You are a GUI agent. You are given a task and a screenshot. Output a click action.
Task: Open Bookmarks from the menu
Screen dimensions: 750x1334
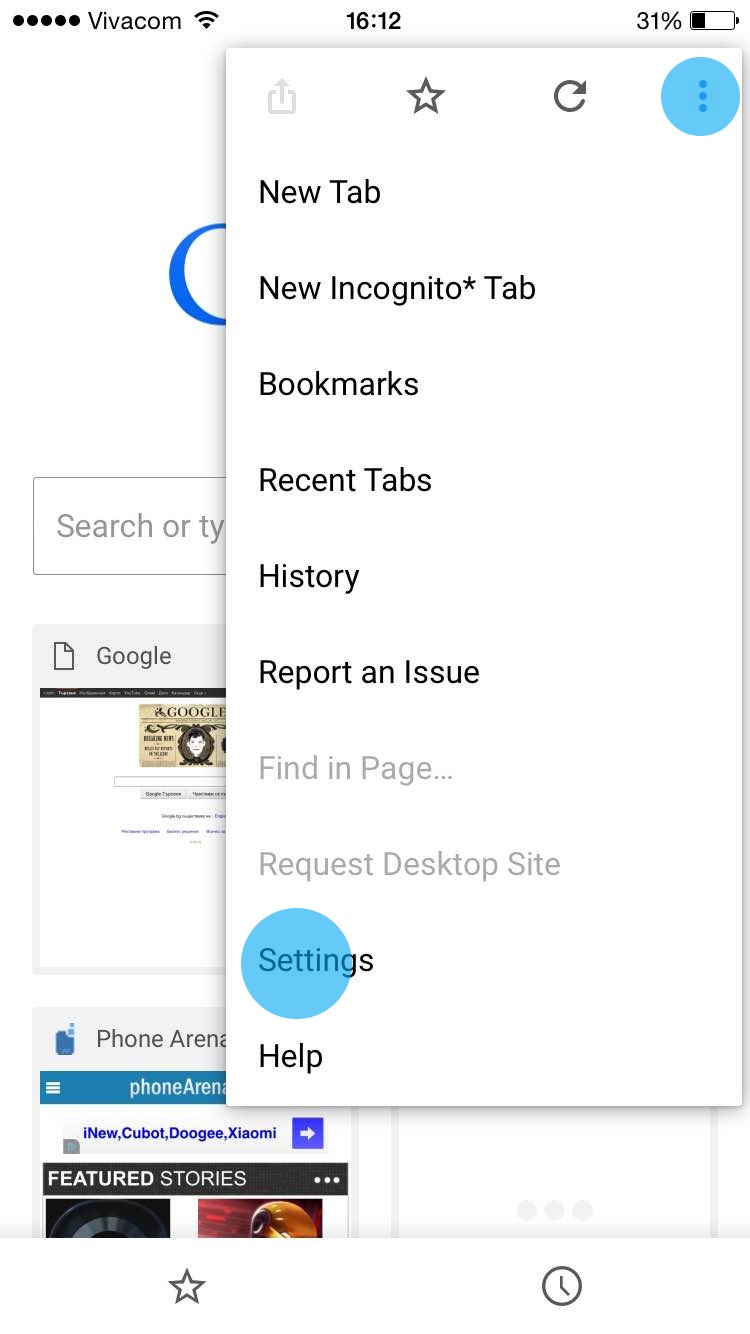[x=338, y=384]
